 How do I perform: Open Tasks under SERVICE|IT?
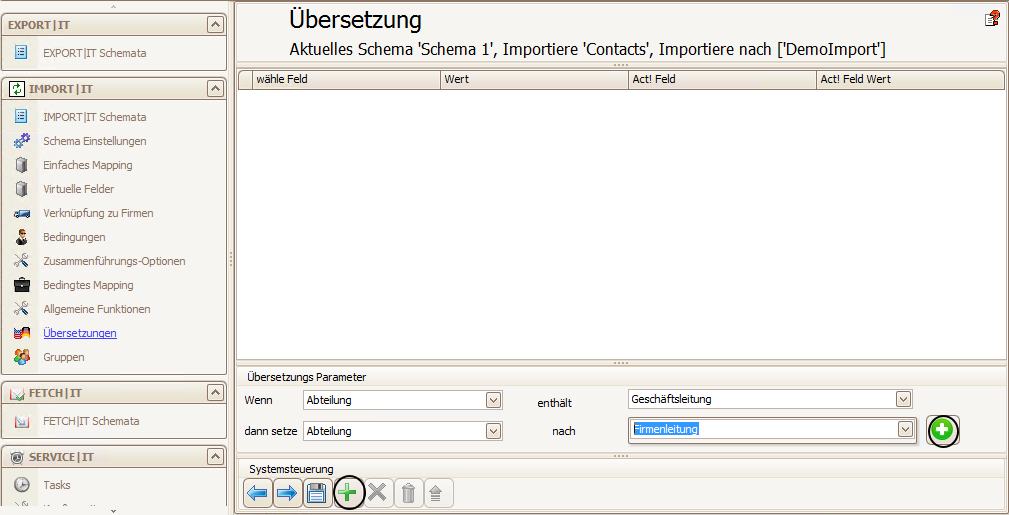tap(57, 485)
